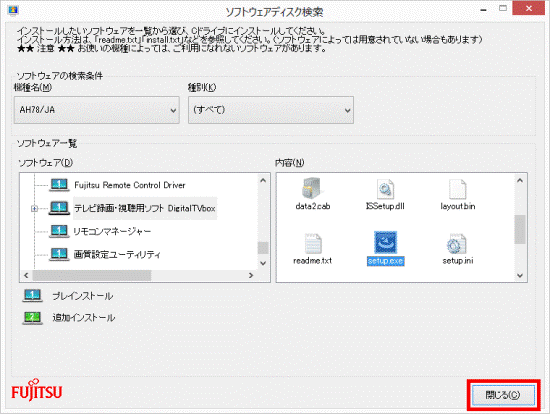
Task: Click the data2.cab file icon
Action: (311, 188)
